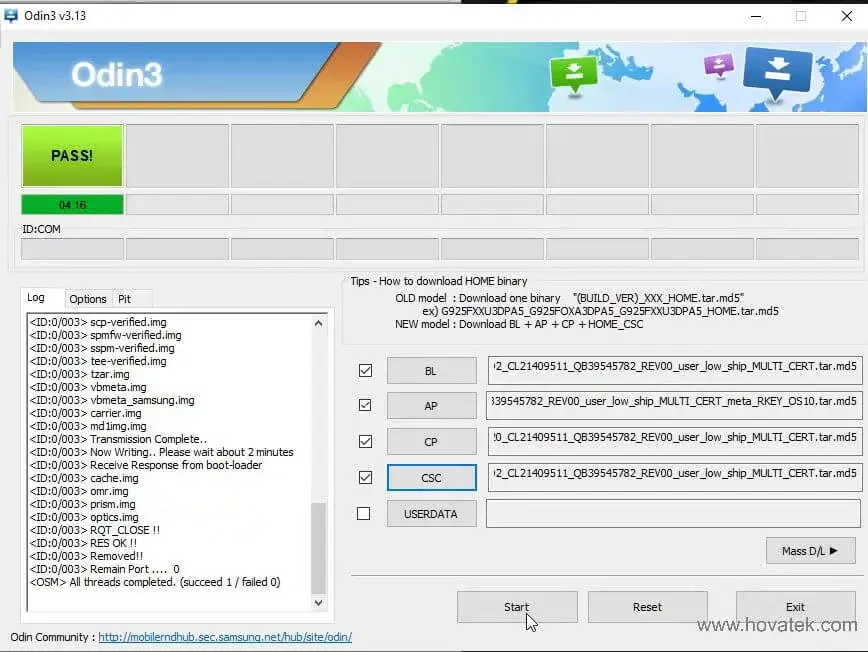Select the Log tab

41,297
